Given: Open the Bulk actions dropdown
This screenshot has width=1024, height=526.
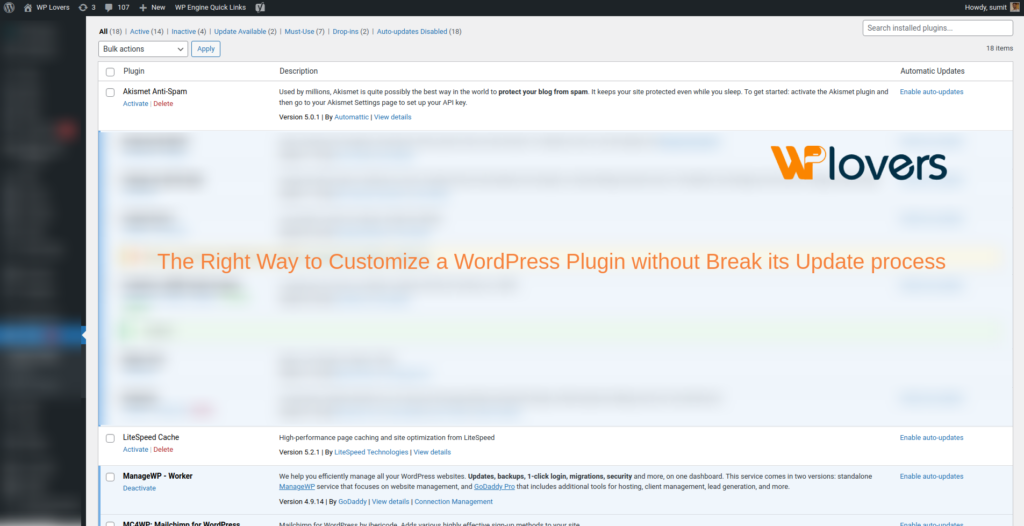Looking at the screenshot, I should coord(143,49).
